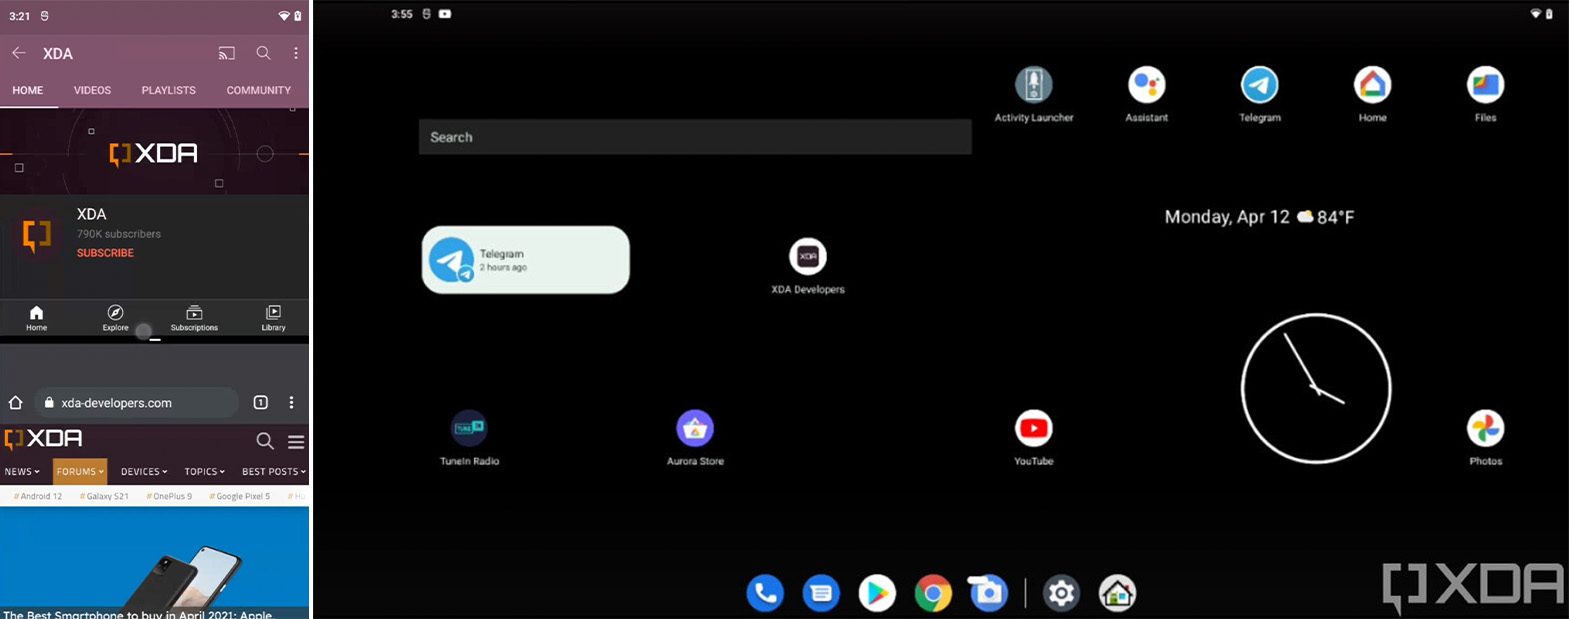Expand the NEWS dropdown menu
This screenshot has width=1569, height=619.
coord(22,471)
